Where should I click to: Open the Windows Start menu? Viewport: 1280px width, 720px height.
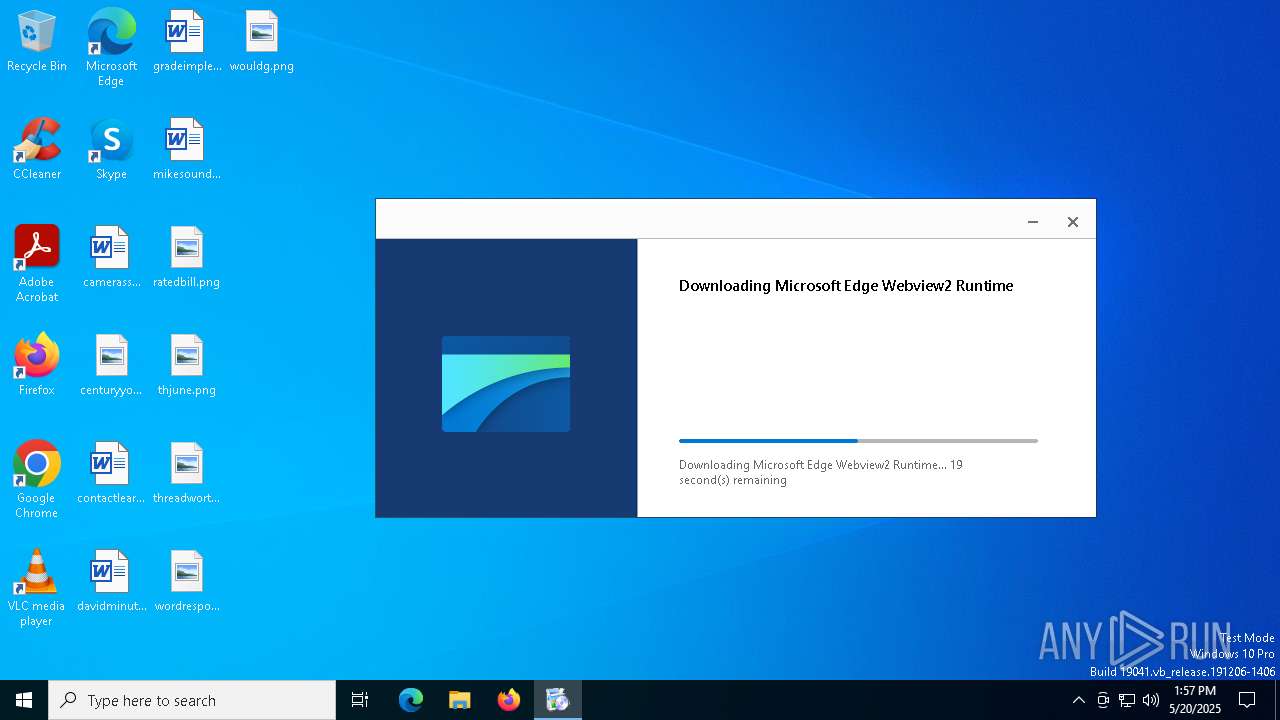(24, 700)
